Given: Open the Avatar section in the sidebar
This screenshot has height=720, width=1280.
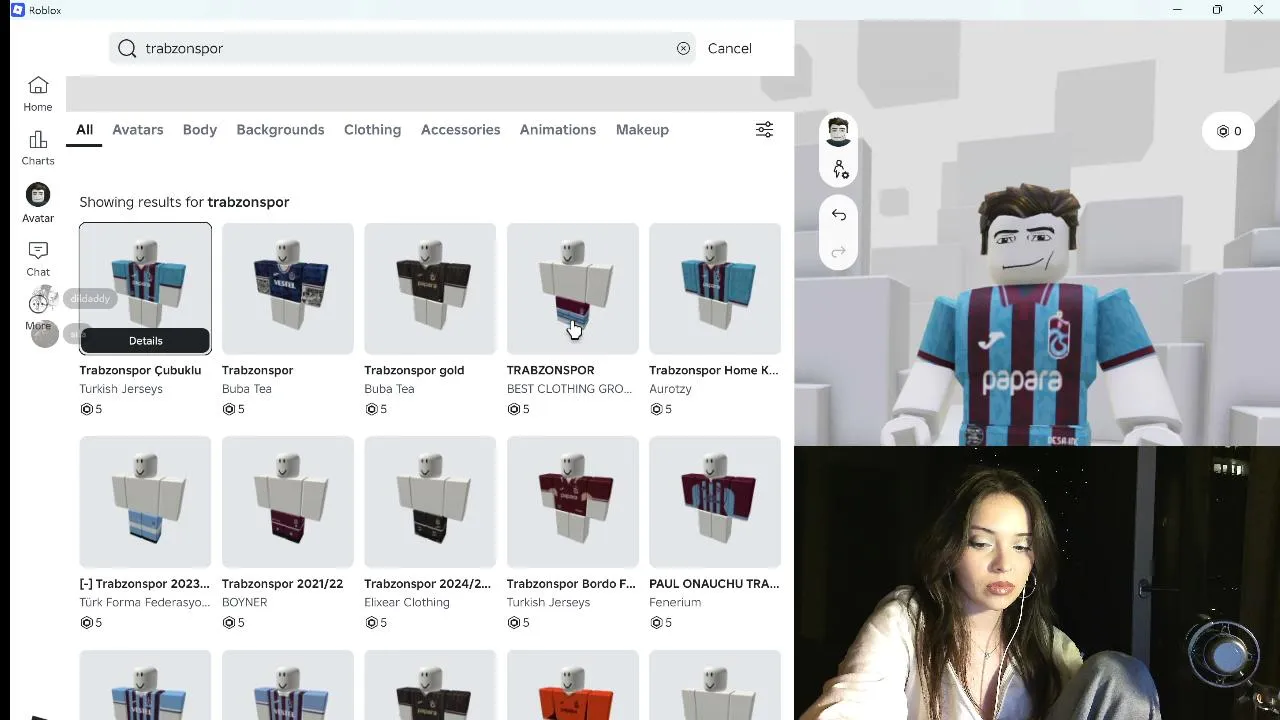Looking at the screenshot, I should [x=38, y=204].
